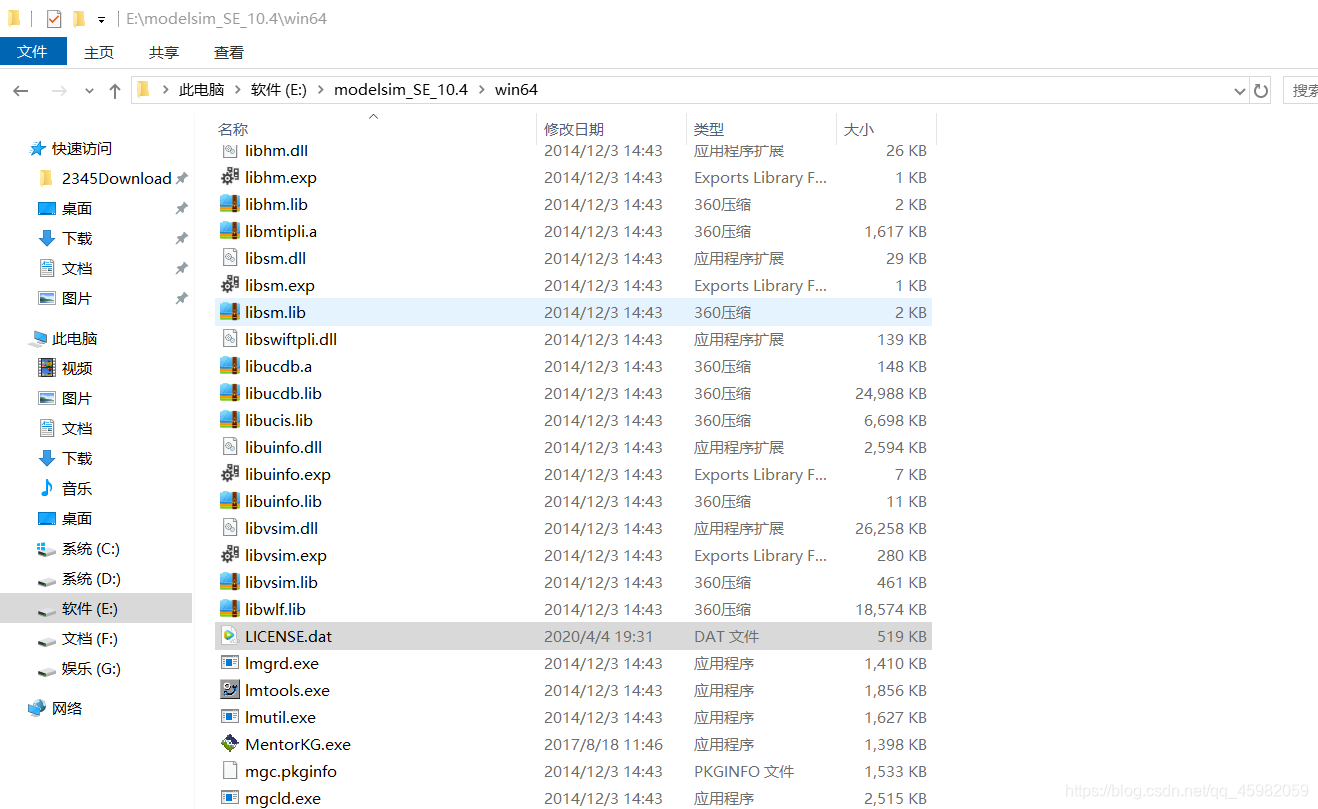Select 娱乐 (G:) drive in sidebar
Image resolution: width=1318 pixels, height=809 pixels.
(91, 668)
